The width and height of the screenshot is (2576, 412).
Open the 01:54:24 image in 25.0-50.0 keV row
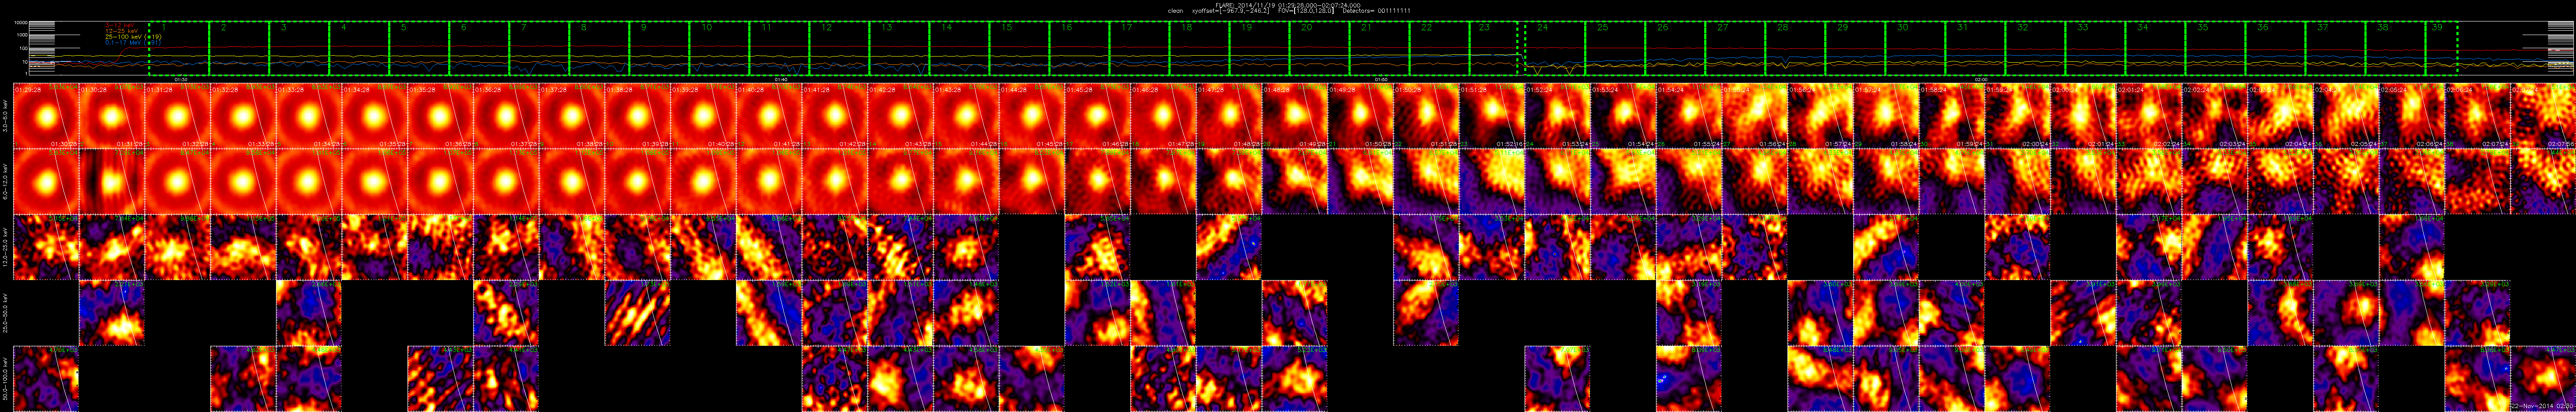click(1689, 313)
